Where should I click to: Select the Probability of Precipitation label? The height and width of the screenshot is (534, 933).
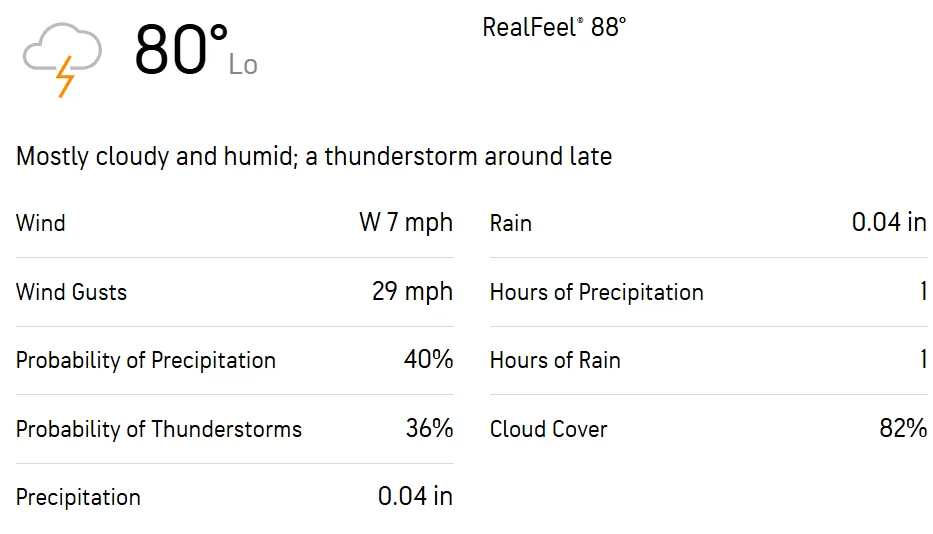146,360
